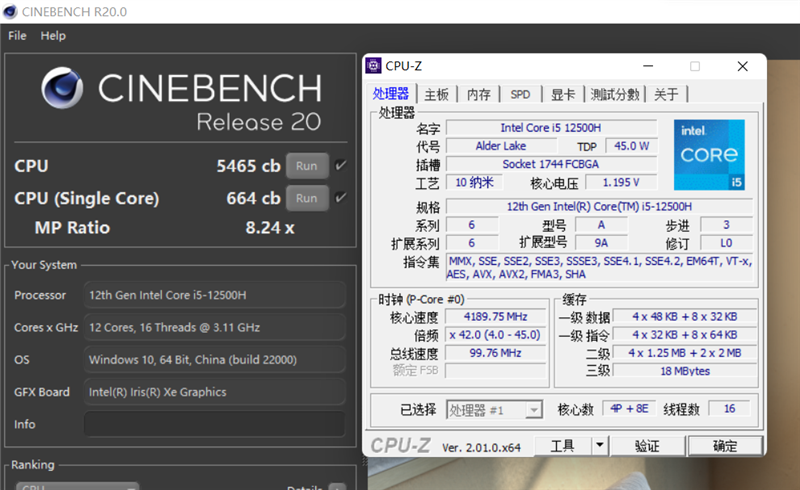The height and width of the screenshot is (490, 800).
Task: Toggle the CPU (Single Core) test checkbox
Action: (340, 197)
